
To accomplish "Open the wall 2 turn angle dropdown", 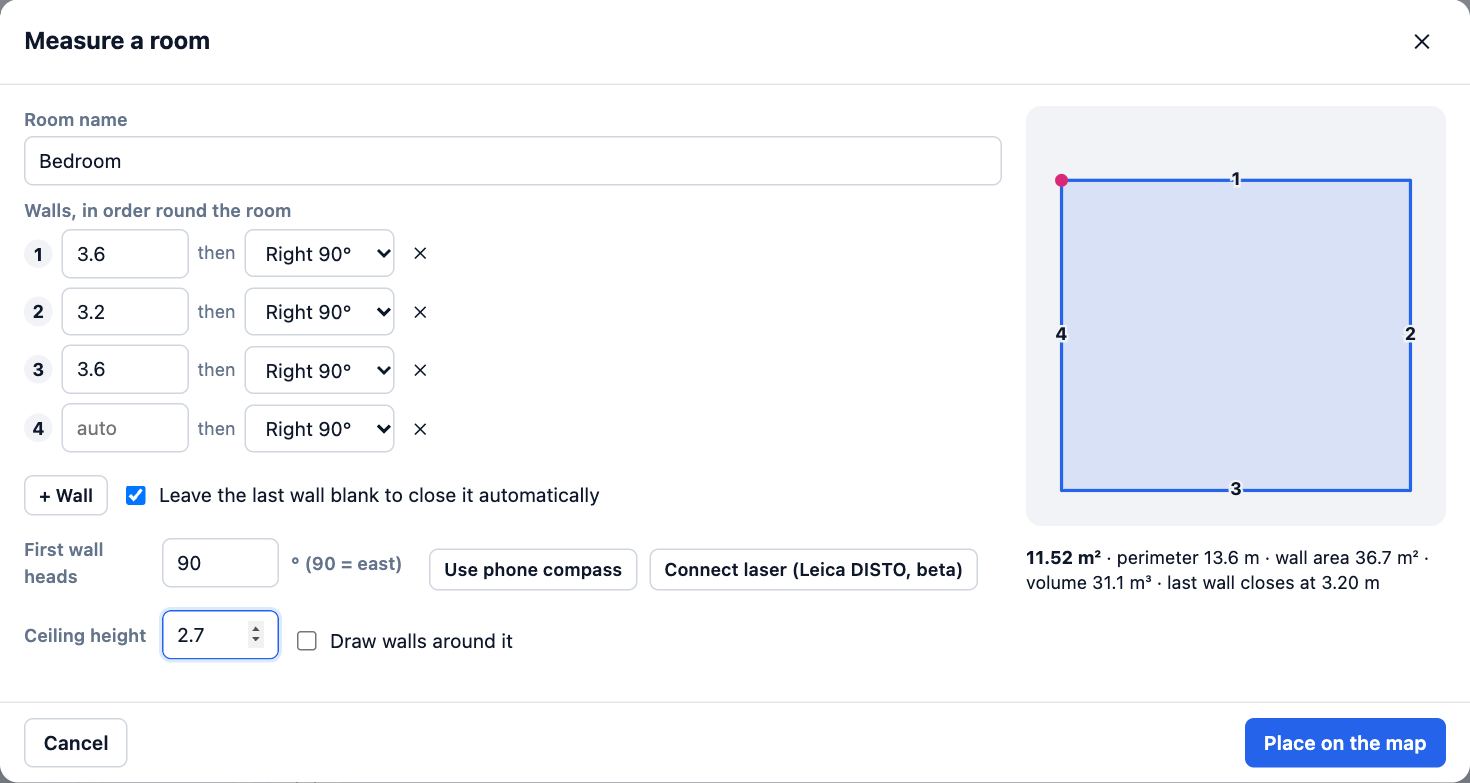I will [x=320, y=312].
